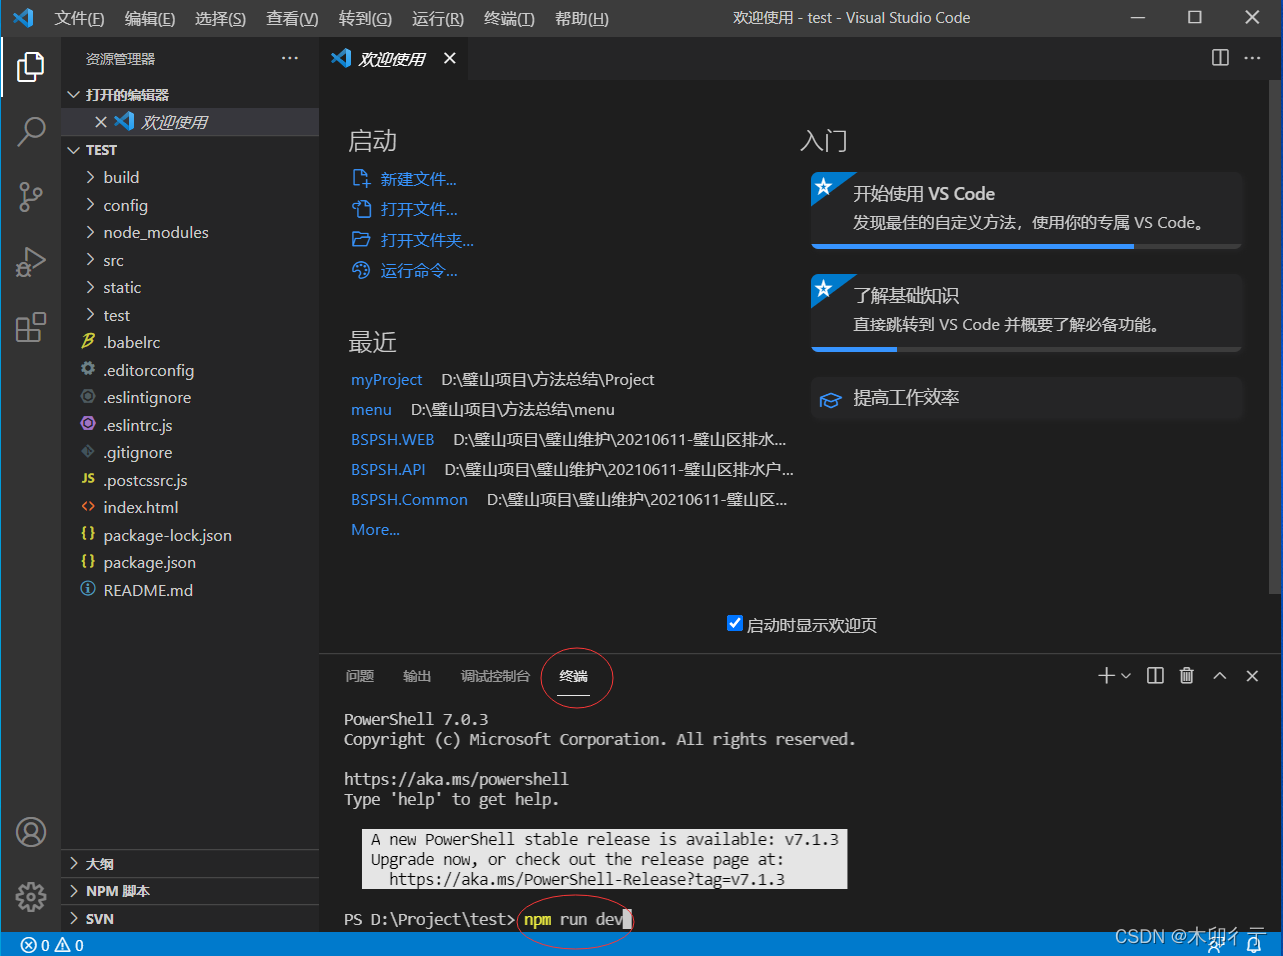
Task: Click the 打开文件夹 open folder icon
Action: tap(361, 239)
